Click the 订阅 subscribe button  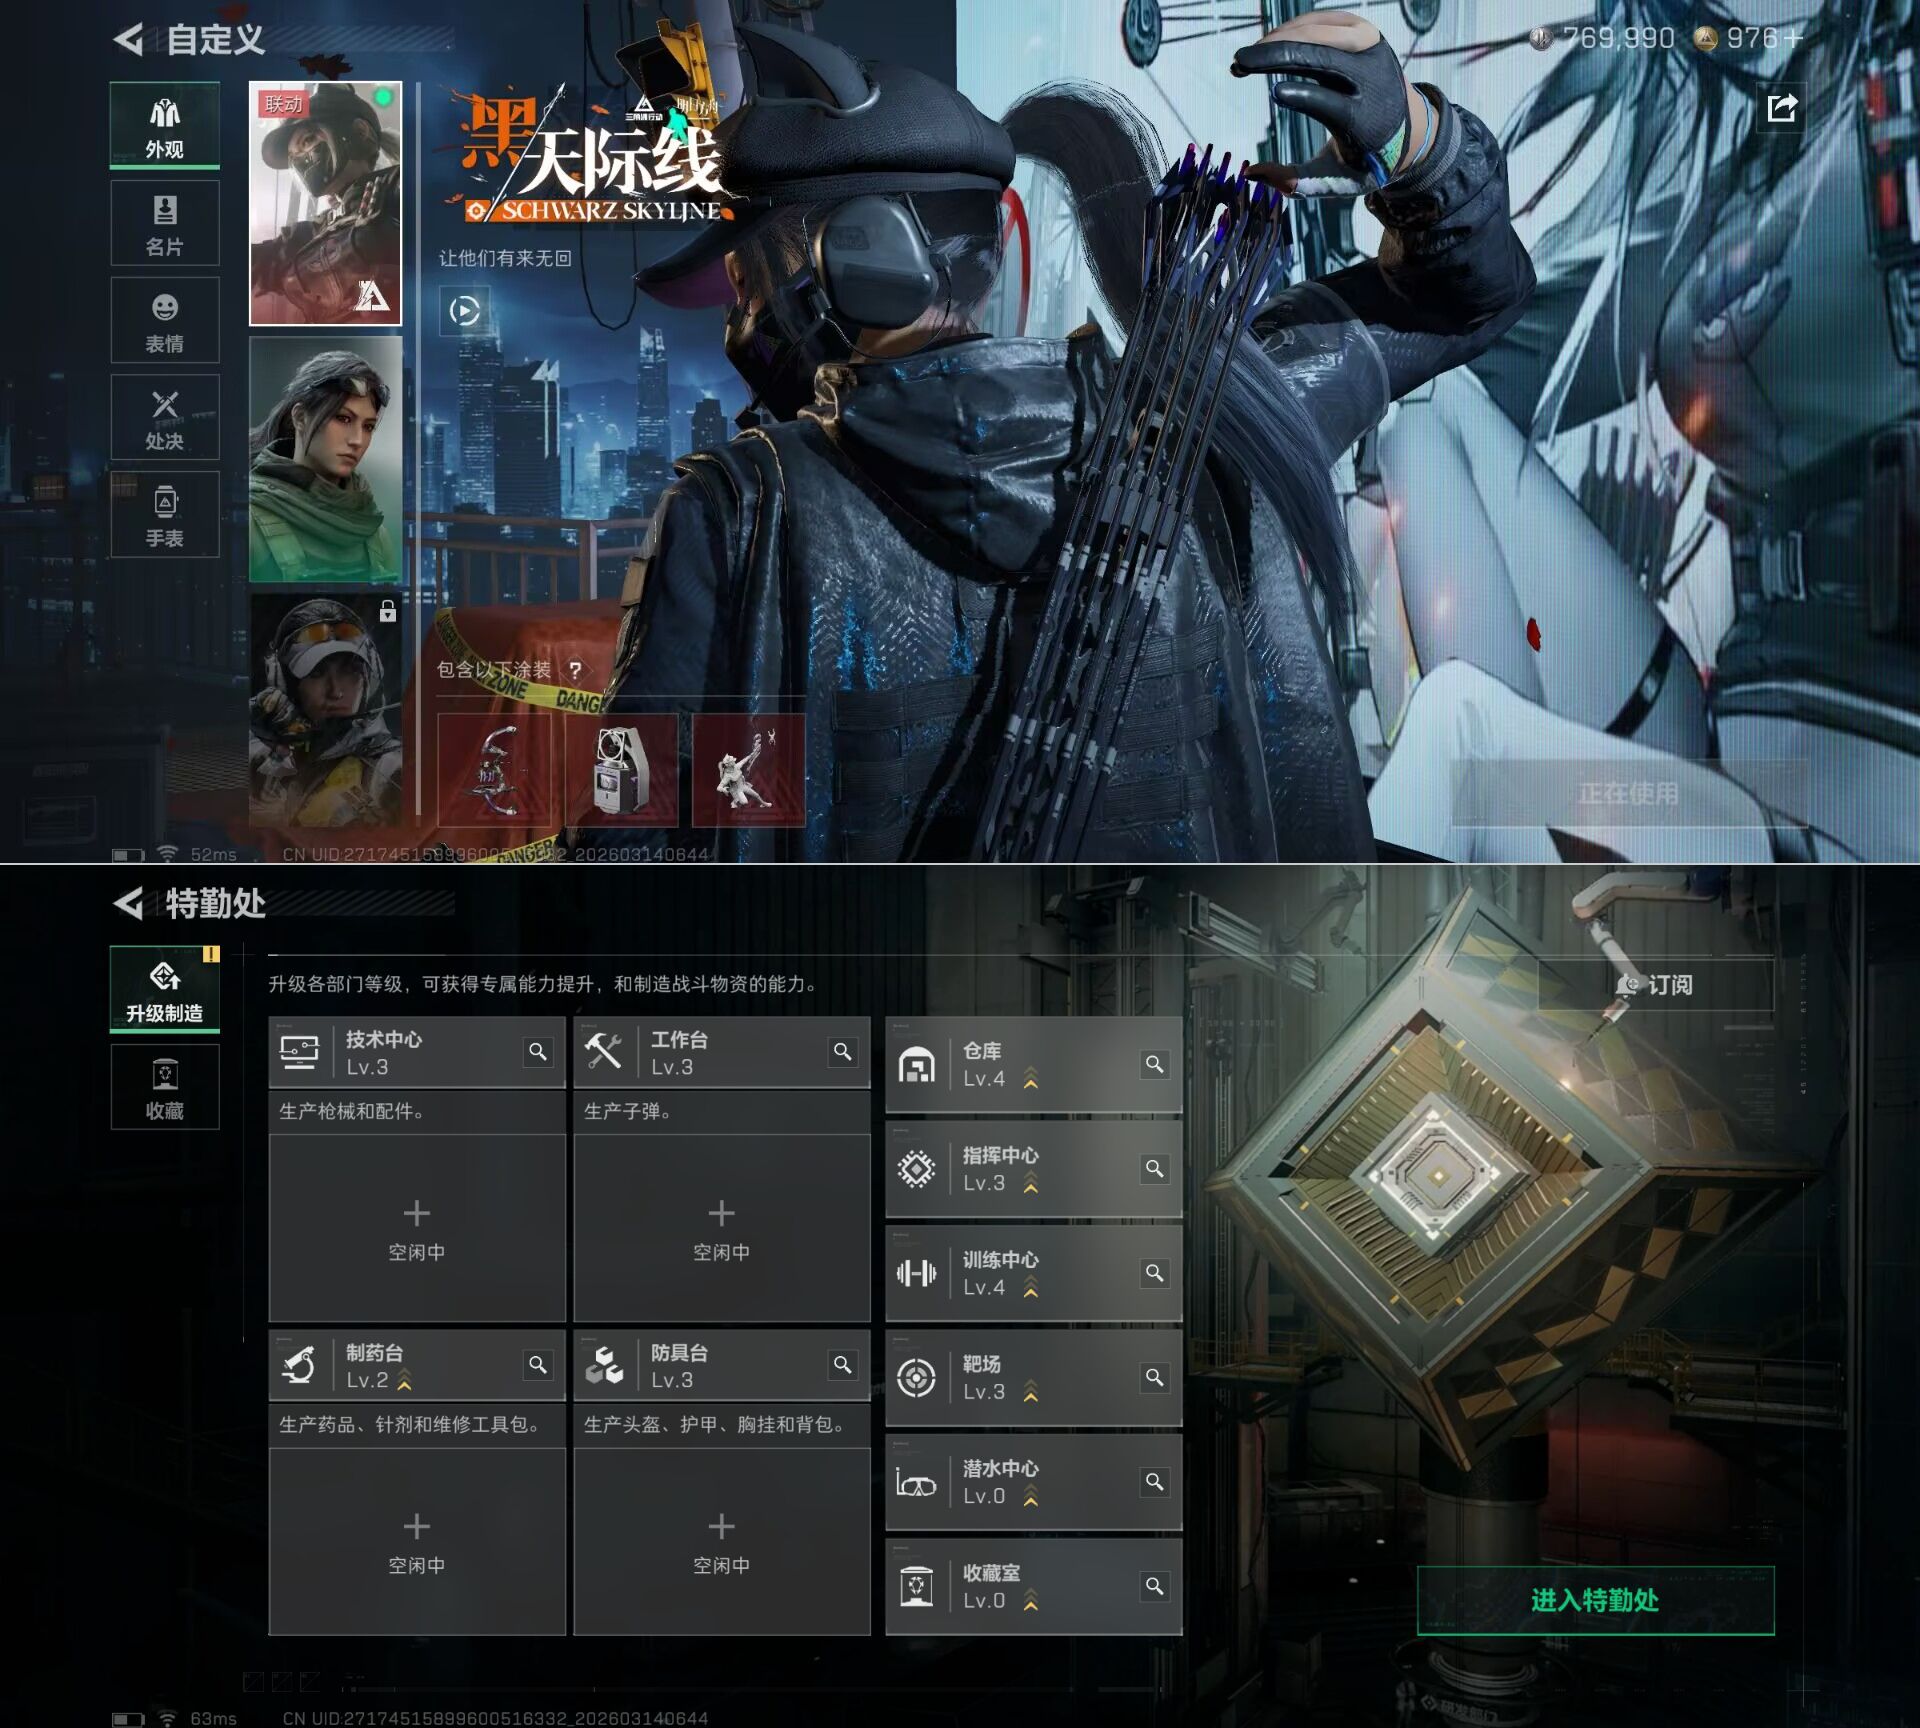(x=1656, y=985)
